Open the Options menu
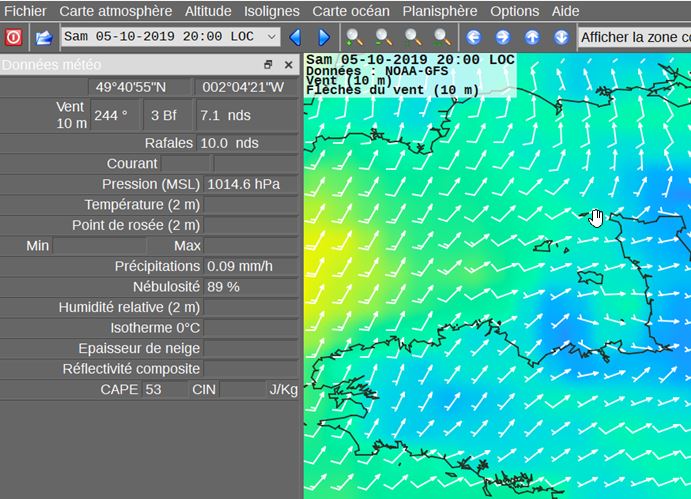Viewport: 691px width, 499px height. (515, 11)
